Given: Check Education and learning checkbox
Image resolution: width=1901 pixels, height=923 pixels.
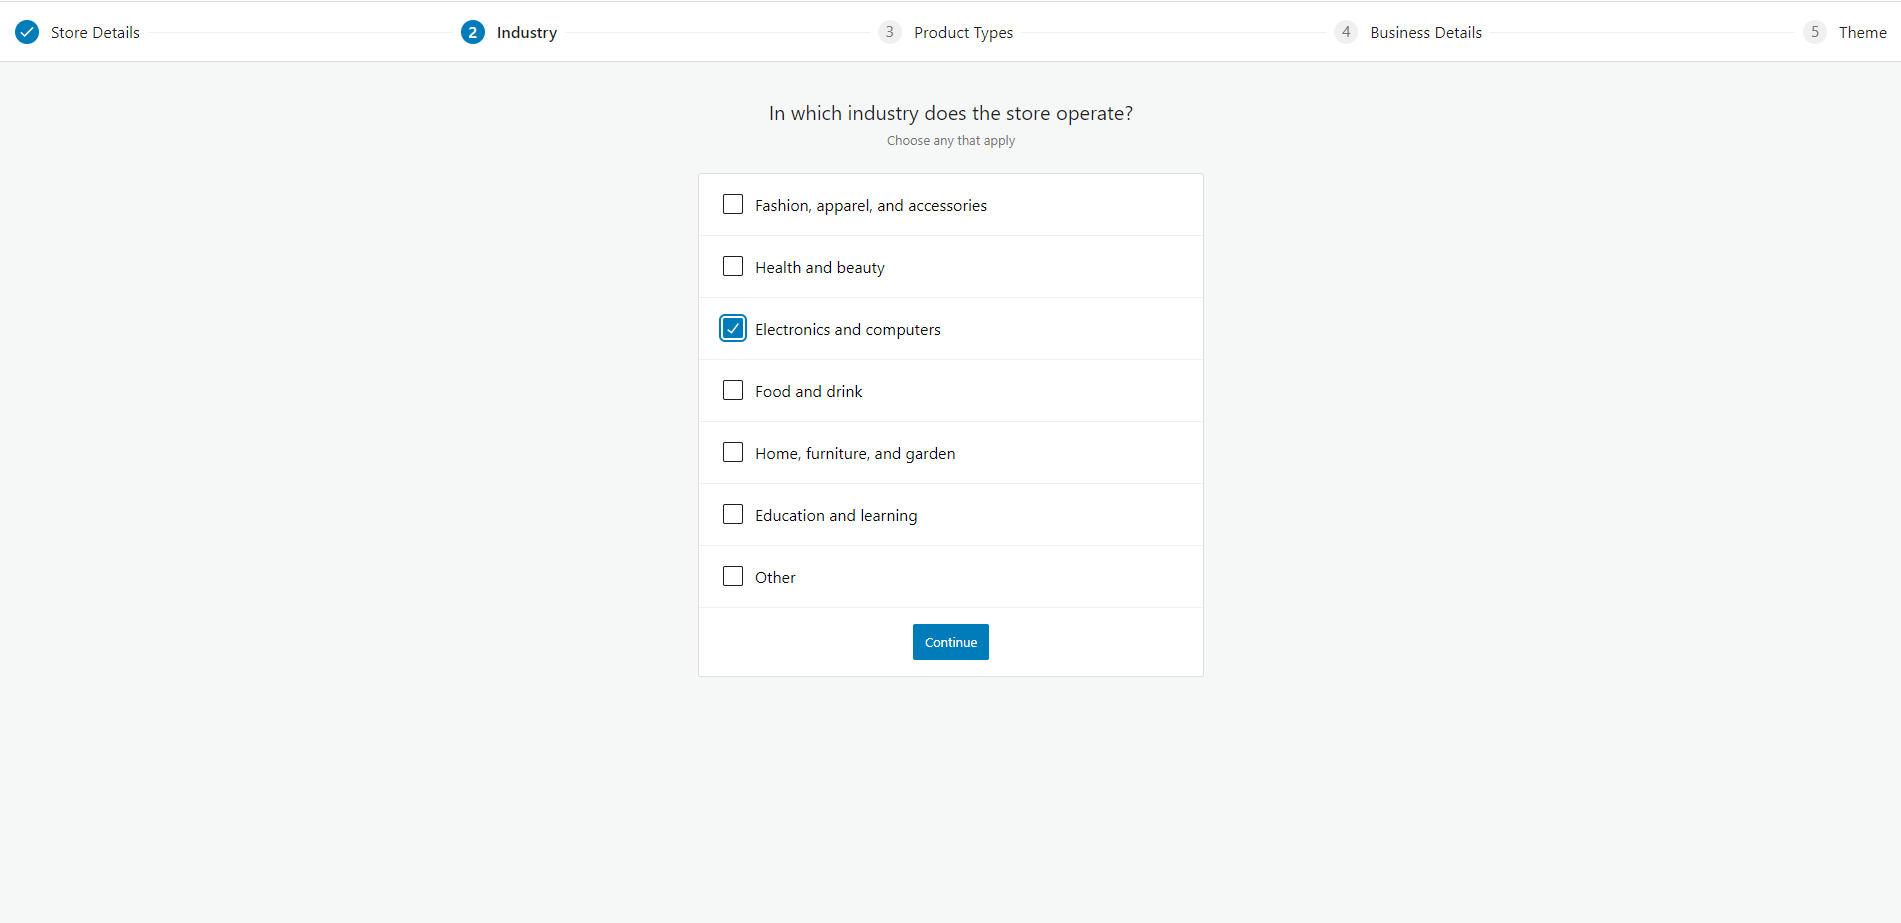Looking at the screenshot, I should click(733, 514).
